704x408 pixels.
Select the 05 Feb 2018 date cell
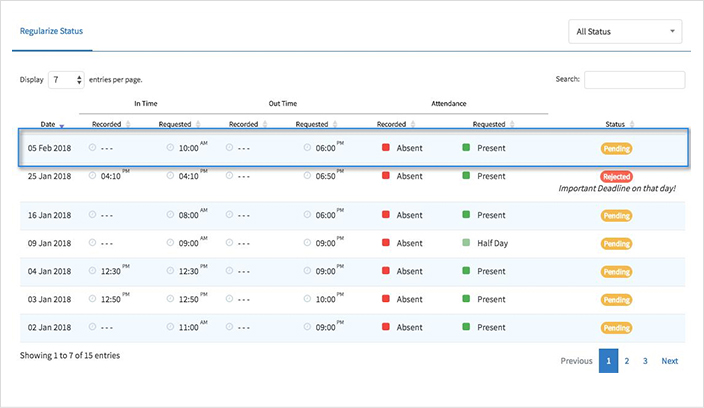click(49, 148)
